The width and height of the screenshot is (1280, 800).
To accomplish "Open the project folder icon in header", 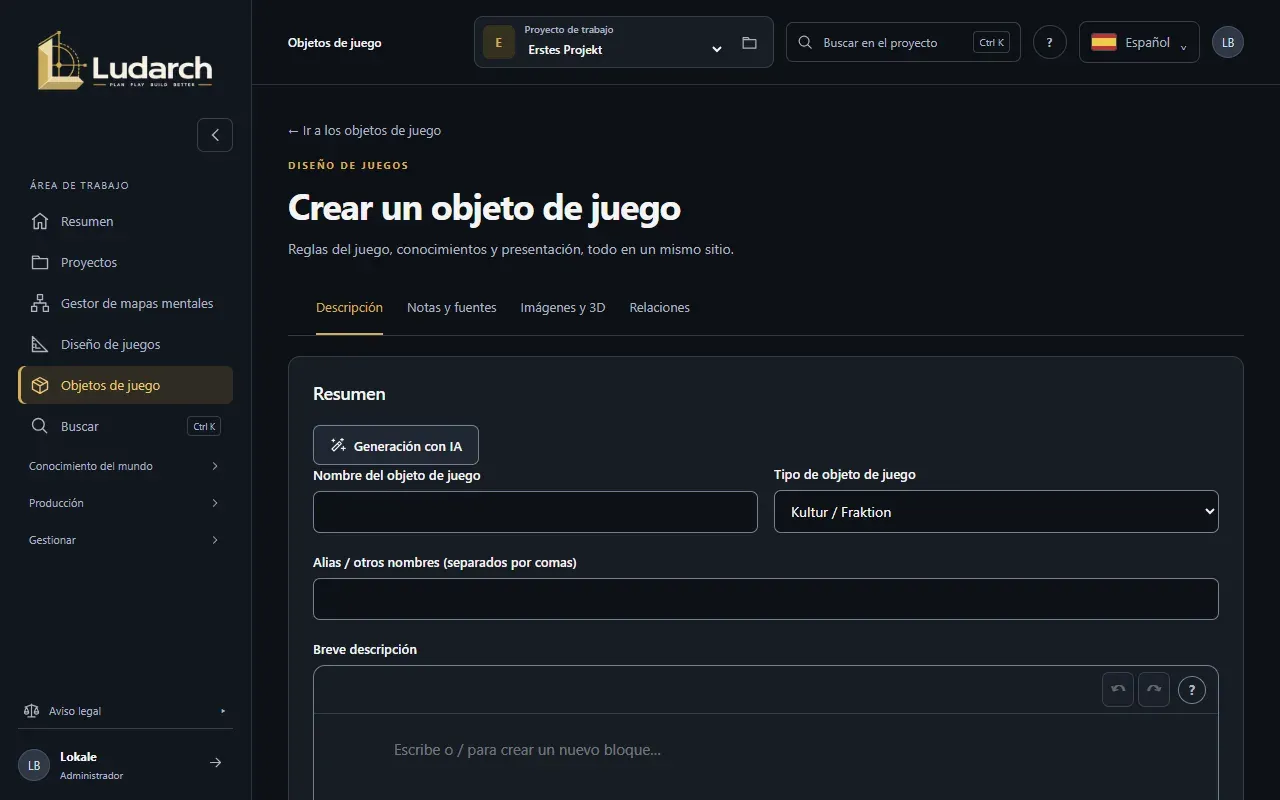I will pos(749,43).
